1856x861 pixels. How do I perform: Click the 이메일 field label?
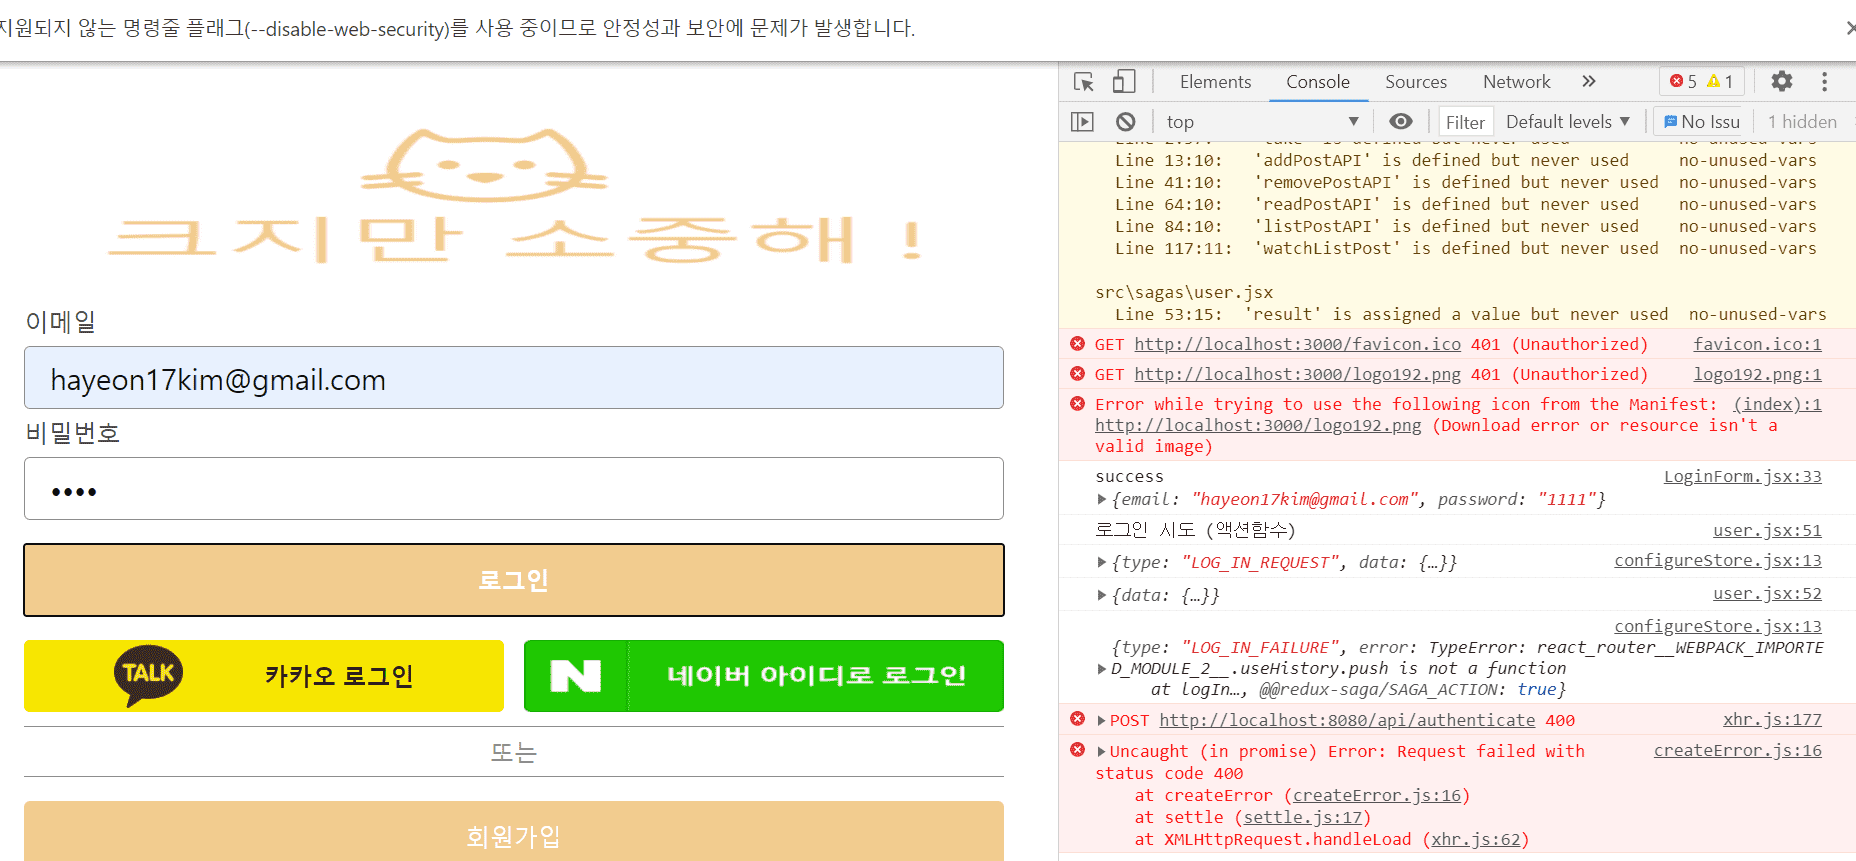pos(61,322)
